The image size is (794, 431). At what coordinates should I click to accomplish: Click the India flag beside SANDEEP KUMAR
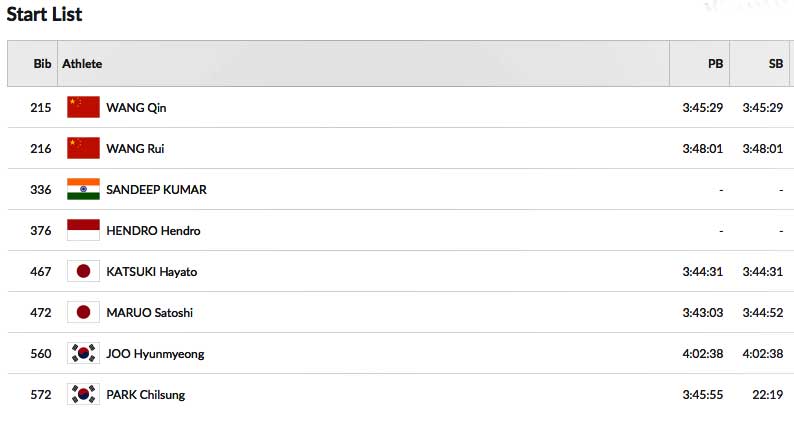click(x=83, y=189)
